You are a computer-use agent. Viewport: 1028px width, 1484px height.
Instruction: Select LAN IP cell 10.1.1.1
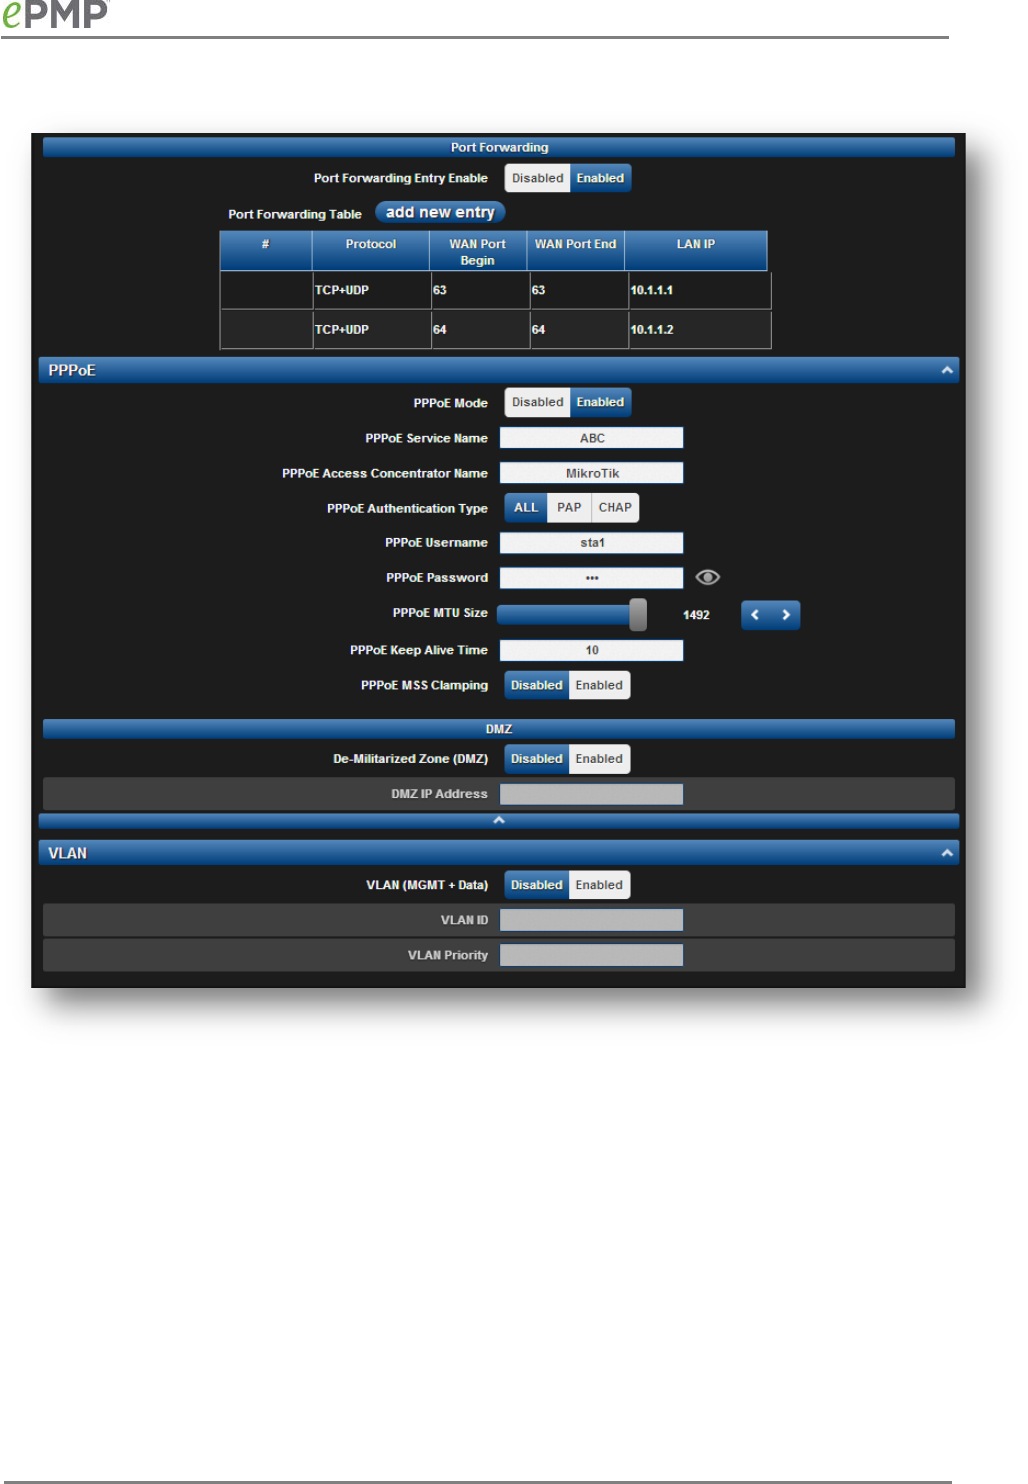(x=700, y=290)
